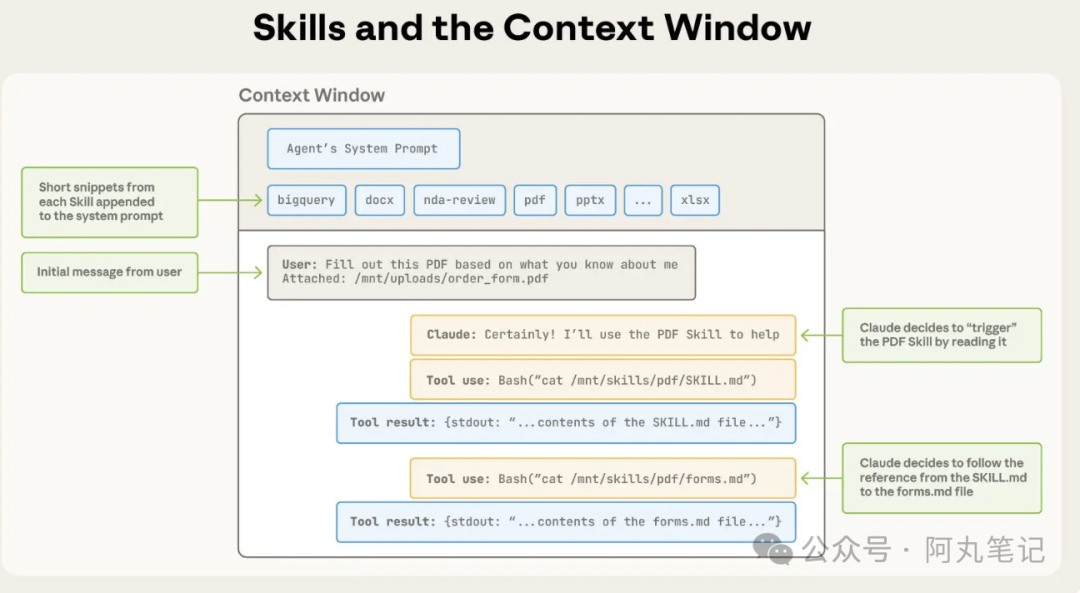This screenshot has height=593, width=1080.
Task: Click the 'Context Window' heading
Action: click(311, 96)
